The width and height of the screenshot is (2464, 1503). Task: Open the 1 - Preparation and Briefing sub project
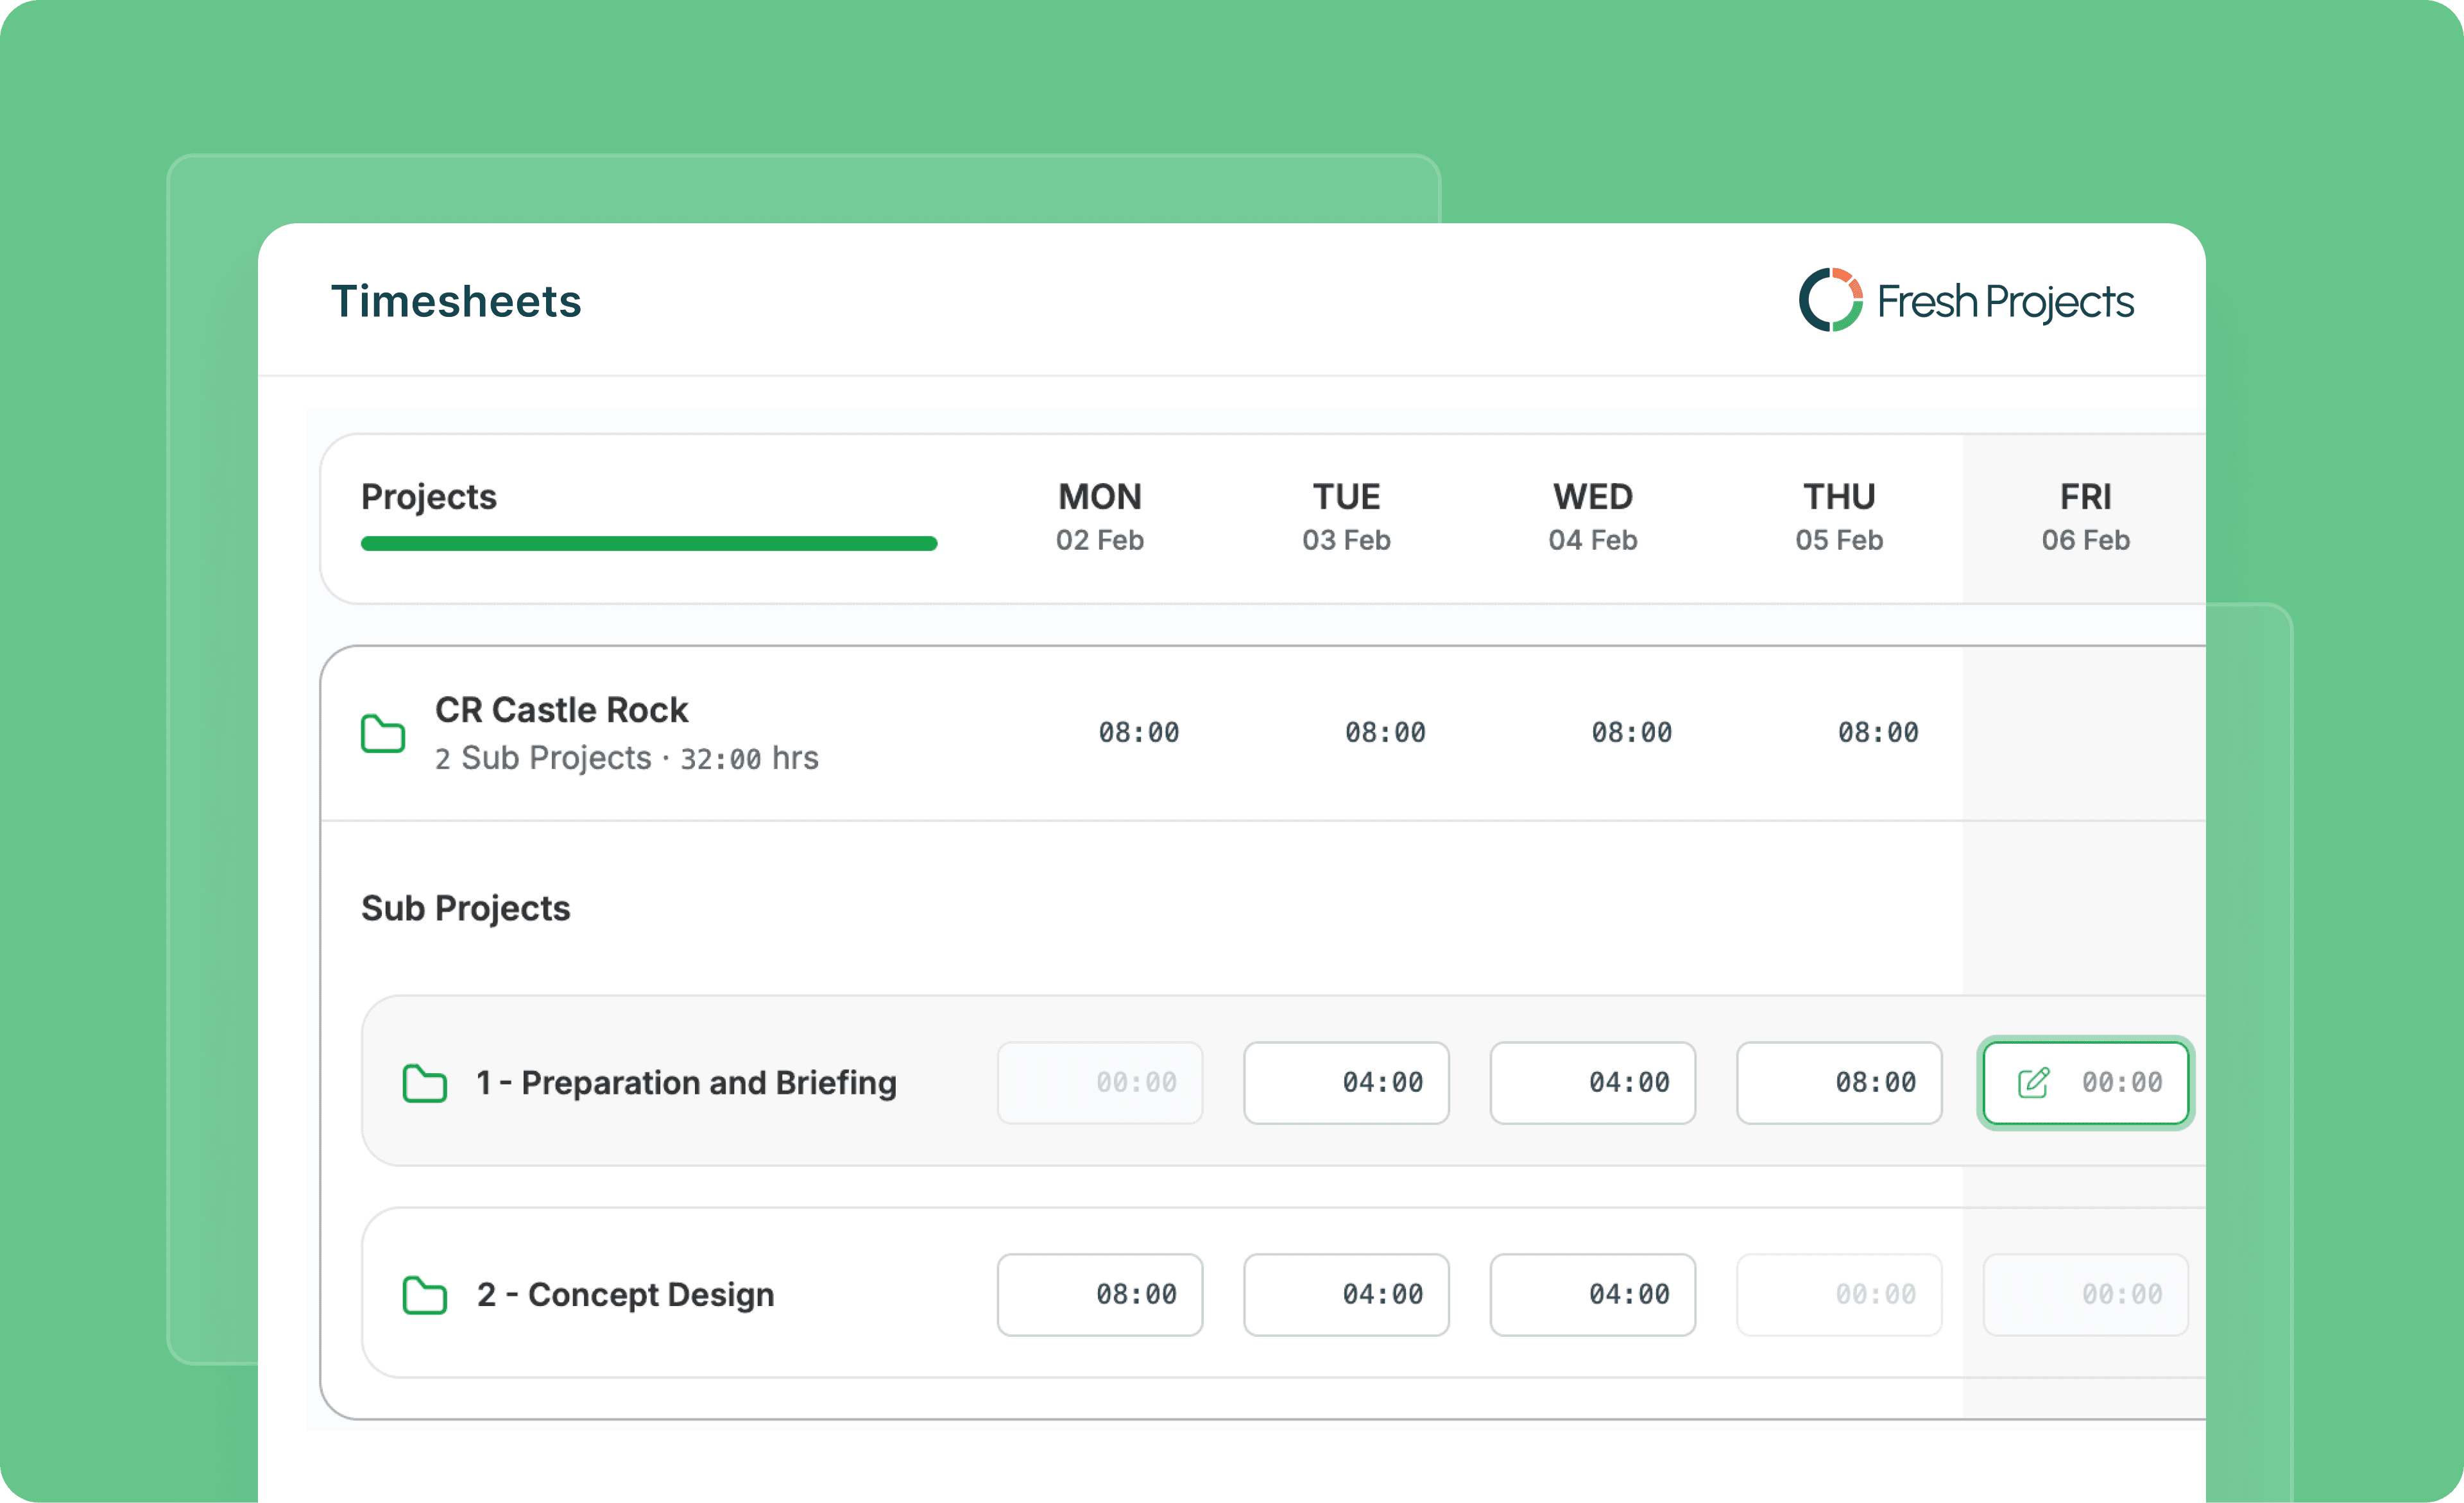tap(686, 1083)
